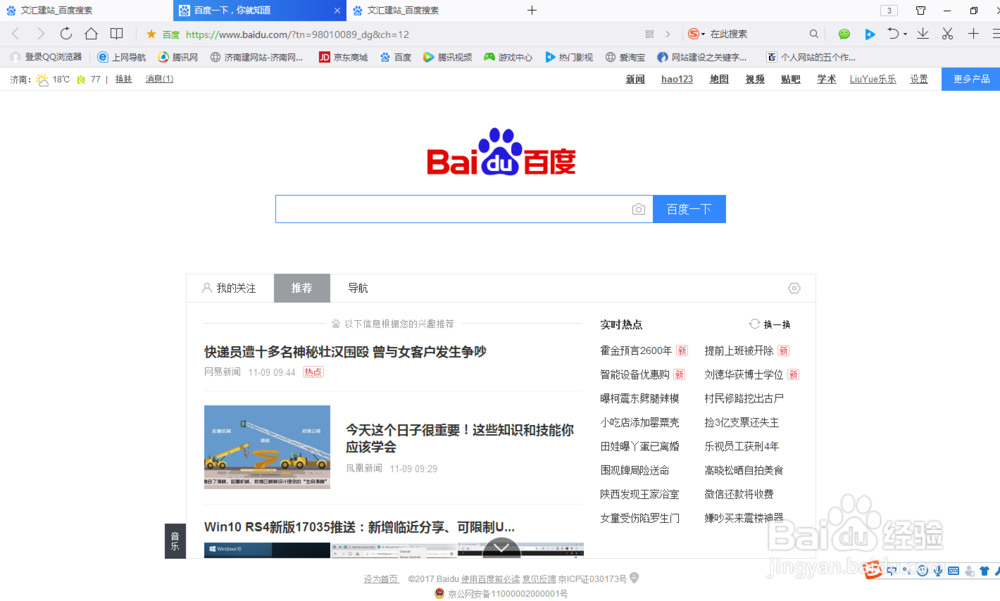Open the Baidu logo
The height and width of the screenshot is (601, 1000).
coord(501,152)
